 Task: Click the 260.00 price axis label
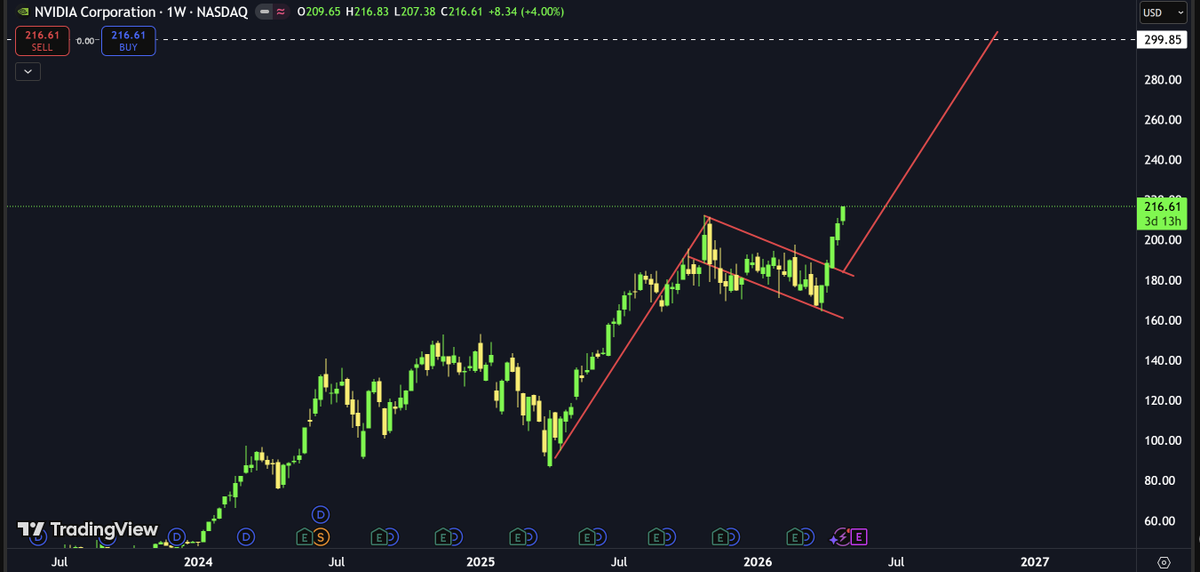(1164, 120)
